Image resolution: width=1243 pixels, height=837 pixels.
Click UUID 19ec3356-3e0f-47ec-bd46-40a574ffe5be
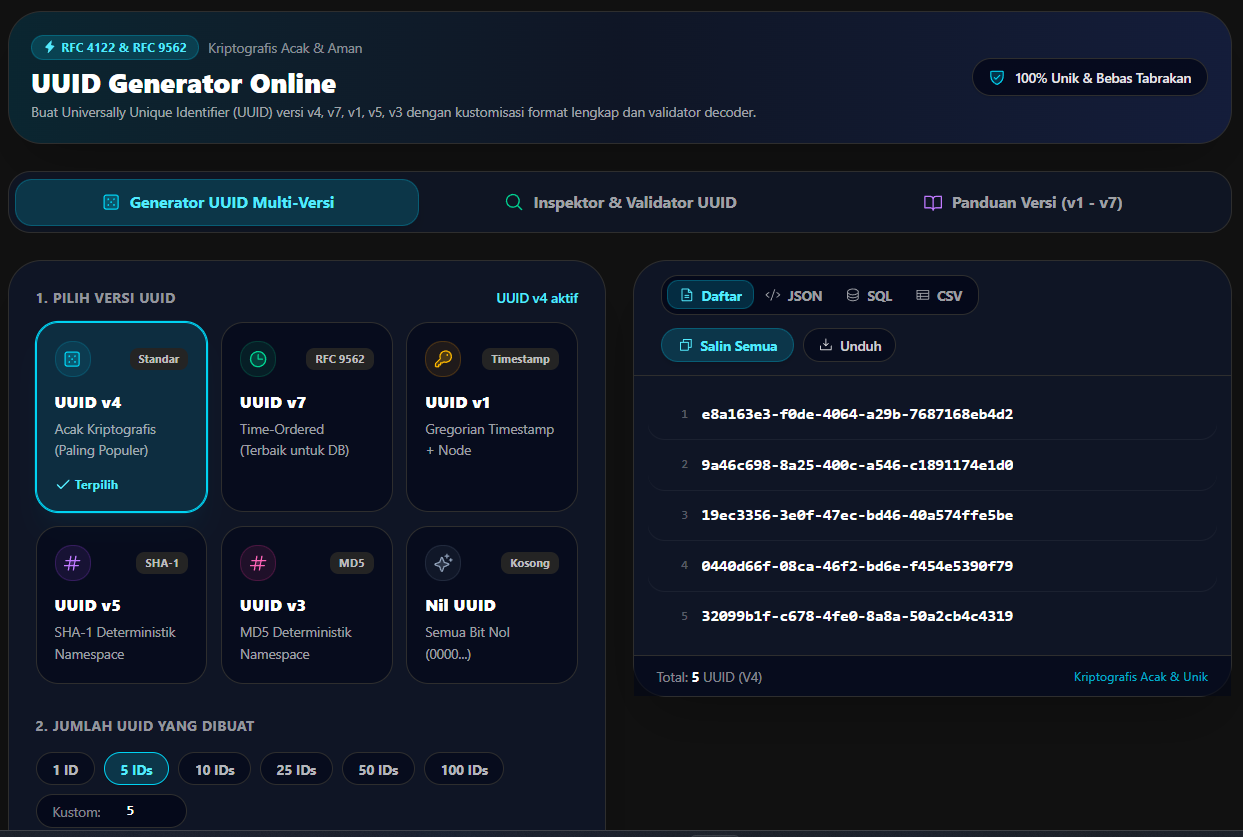pyautogui.click(x=857, y=515)
